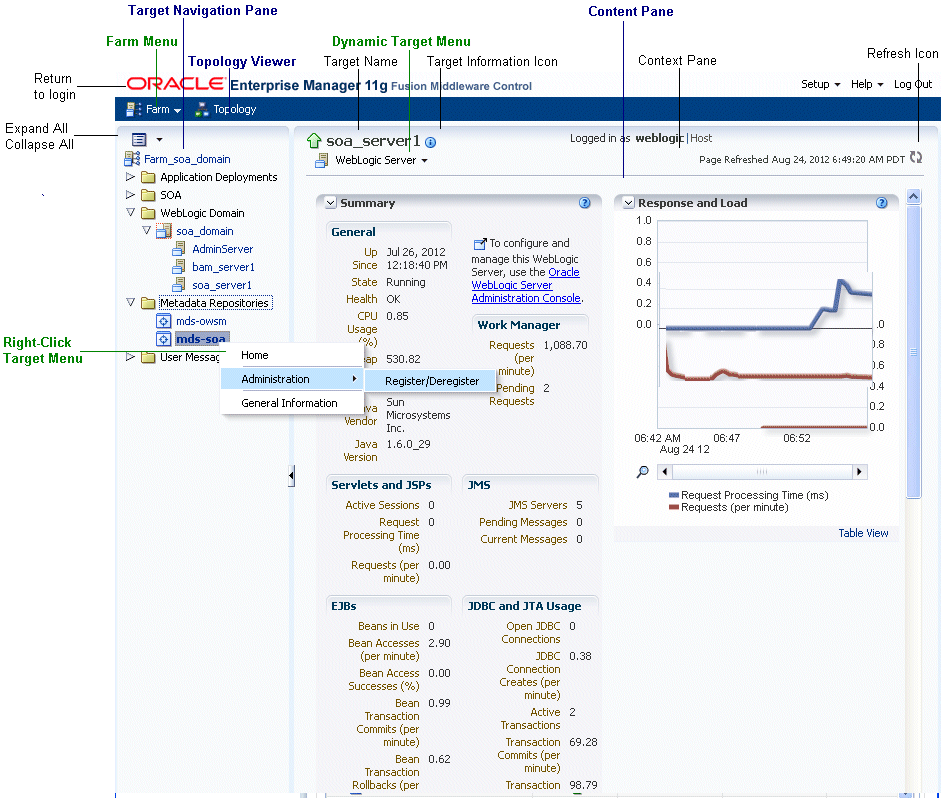Collapse the soa_domain node
941x798 pixels.
tap(146, 230)
